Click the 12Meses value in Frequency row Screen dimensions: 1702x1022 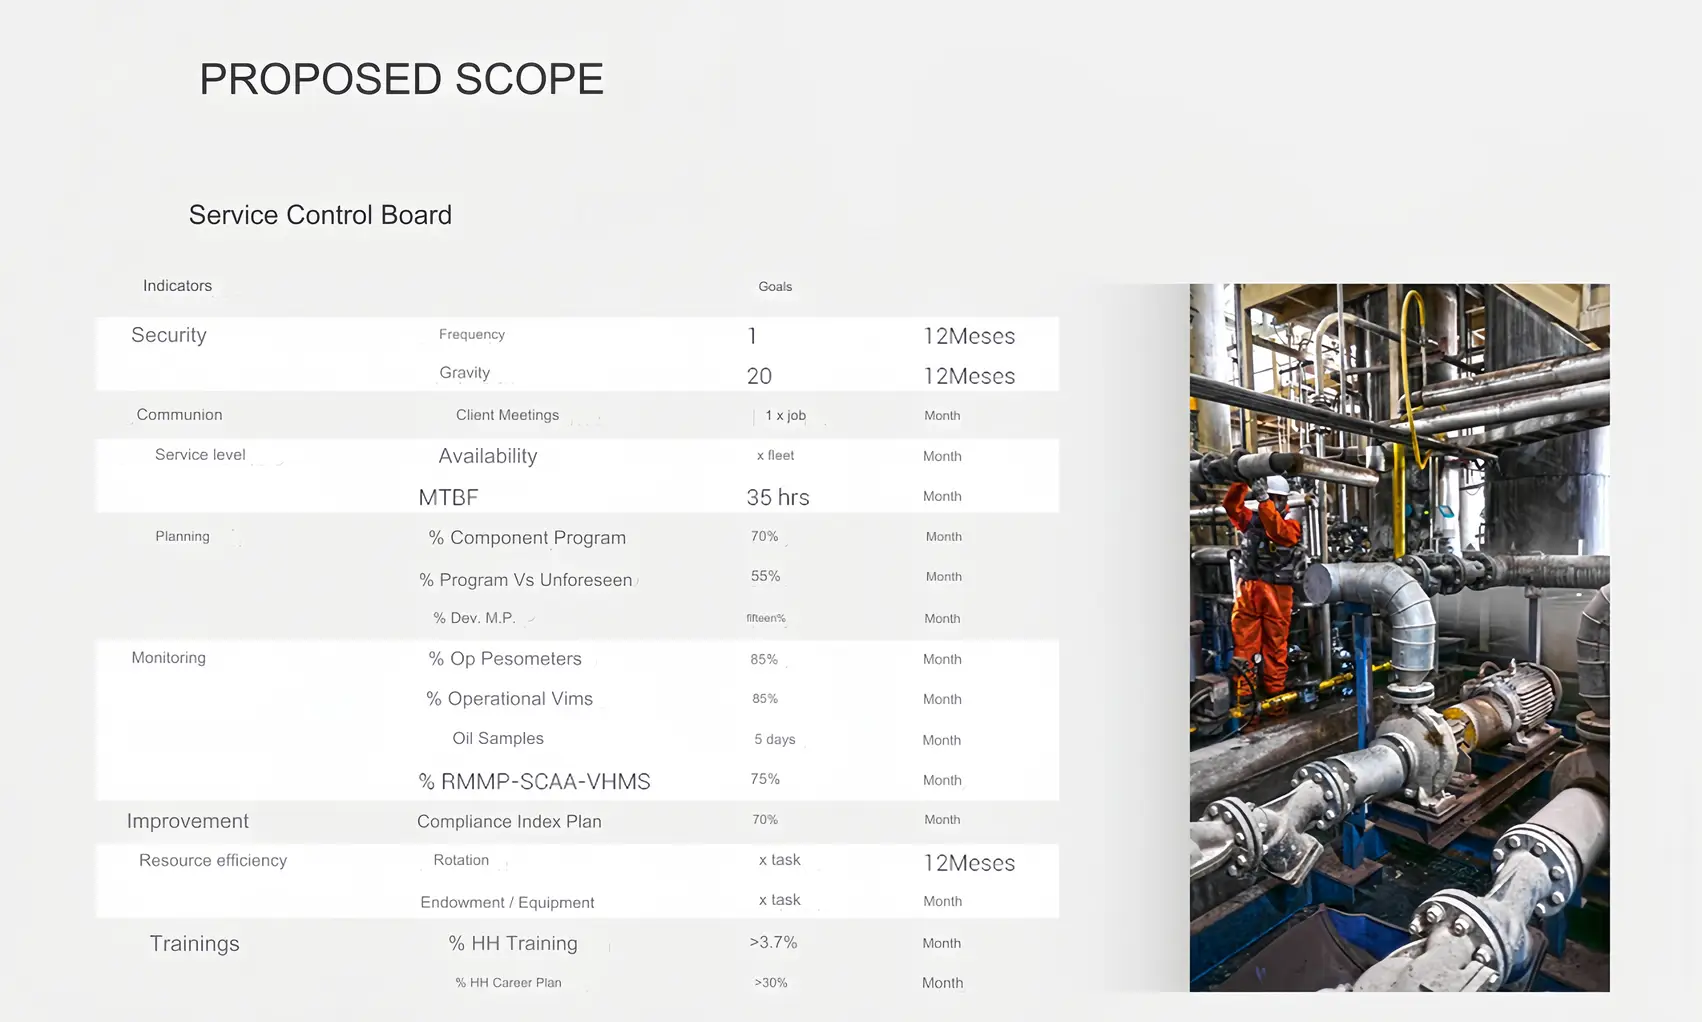(969, 336)
